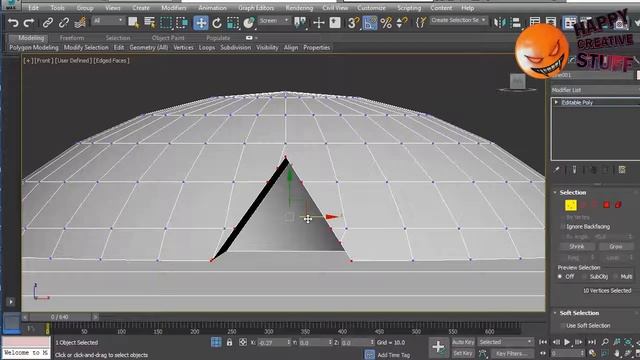The width and height of the screenshot is (640, 360).
Task: Switch to the Freeform ribbon tab
Action: point(72,38)
